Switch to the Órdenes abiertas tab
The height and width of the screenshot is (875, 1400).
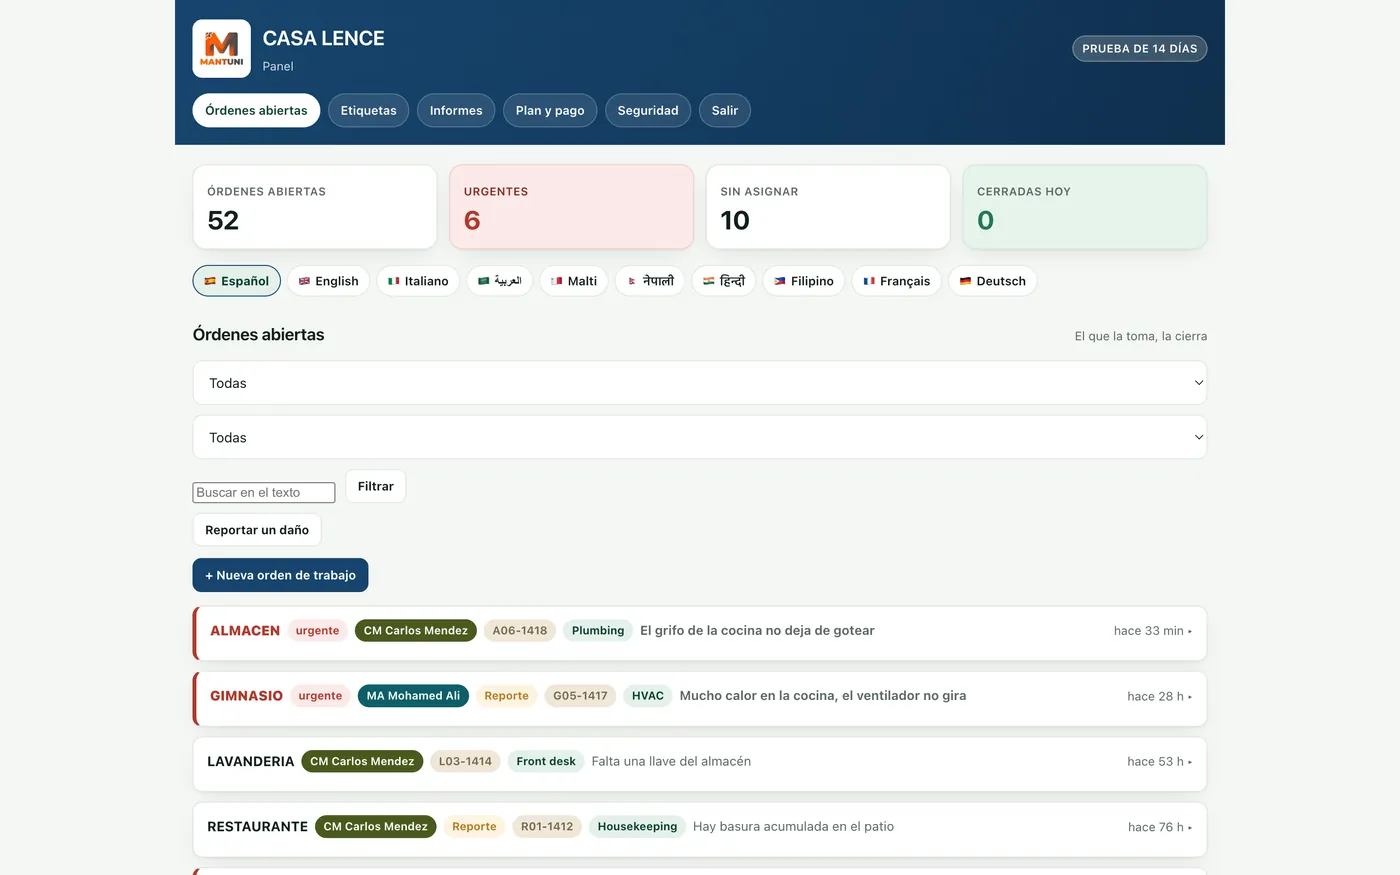pos(256,111)
